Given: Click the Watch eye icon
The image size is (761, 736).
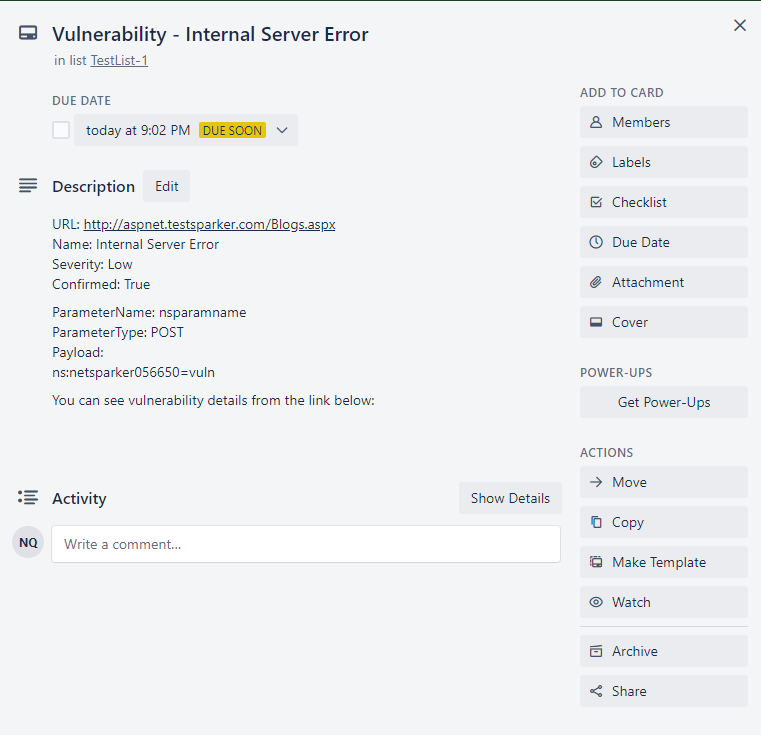Looking at the screenshot, I should [x=596, y=602].
